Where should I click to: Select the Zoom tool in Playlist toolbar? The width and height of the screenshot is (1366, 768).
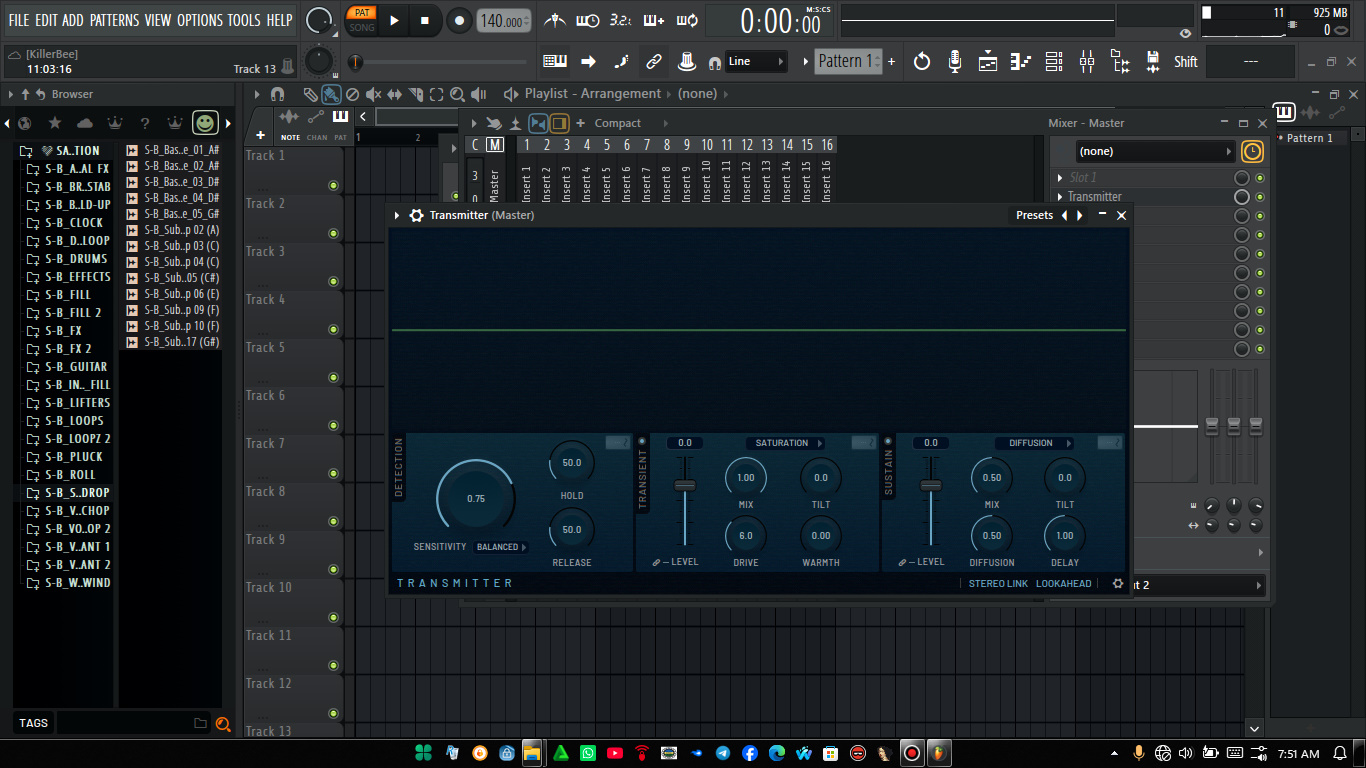(x=457, y=95)
